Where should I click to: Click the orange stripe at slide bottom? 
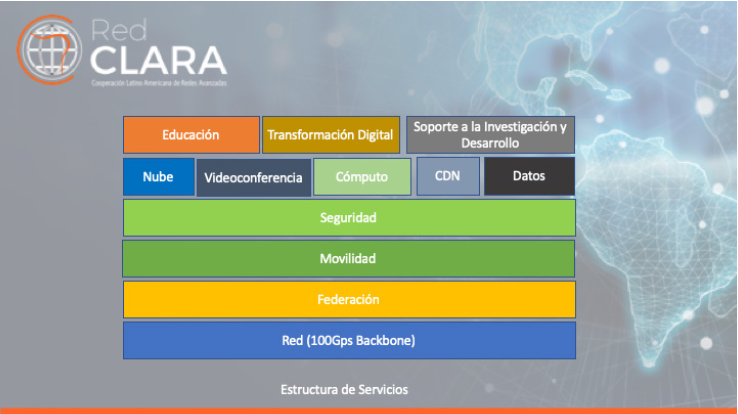[x=368, y=410]
